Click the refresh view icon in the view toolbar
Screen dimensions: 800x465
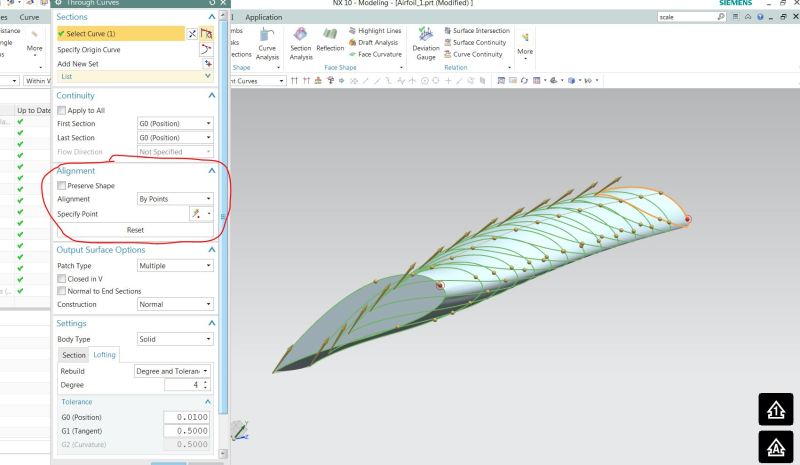(524, 81)
